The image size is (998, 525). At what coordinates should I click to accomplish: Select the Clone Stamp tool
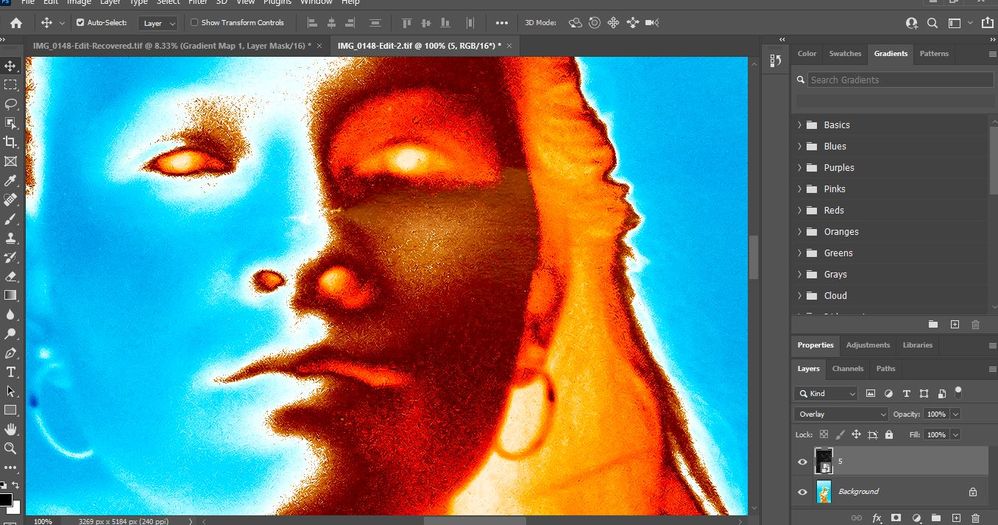click(x=10, y=238)
